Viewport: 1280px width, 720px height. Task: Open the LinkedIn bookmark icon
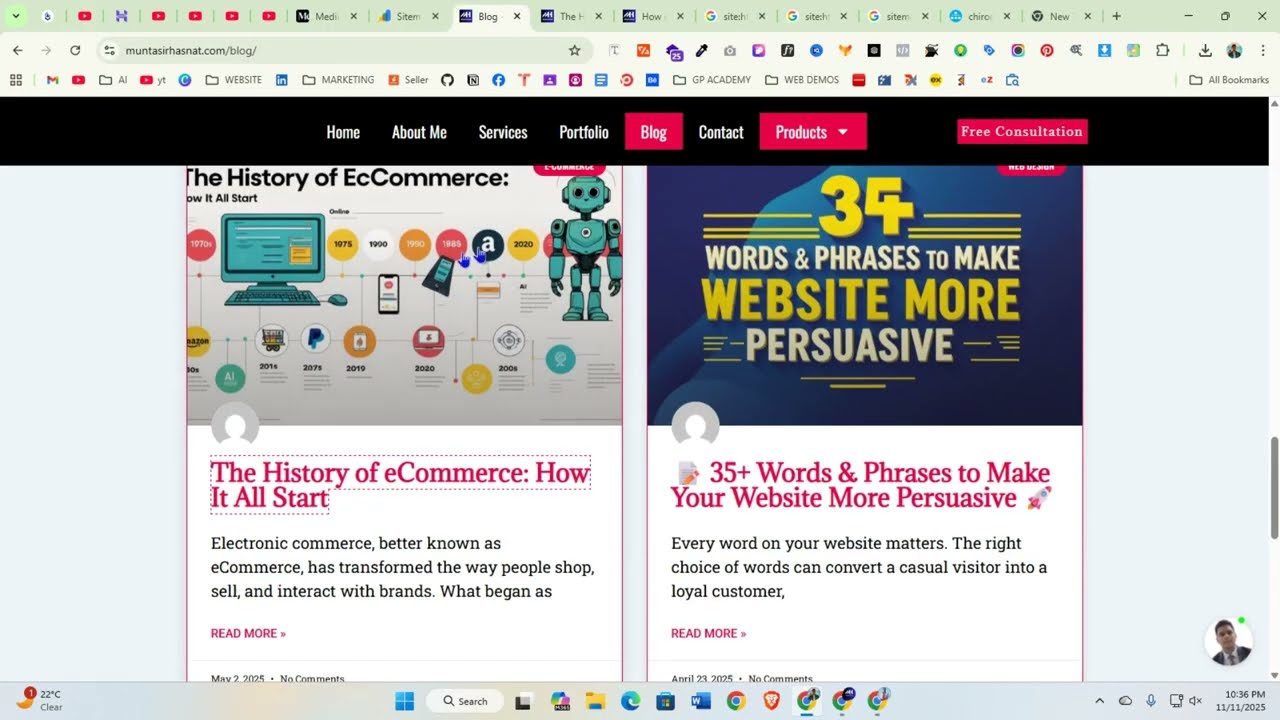(281, 80)
